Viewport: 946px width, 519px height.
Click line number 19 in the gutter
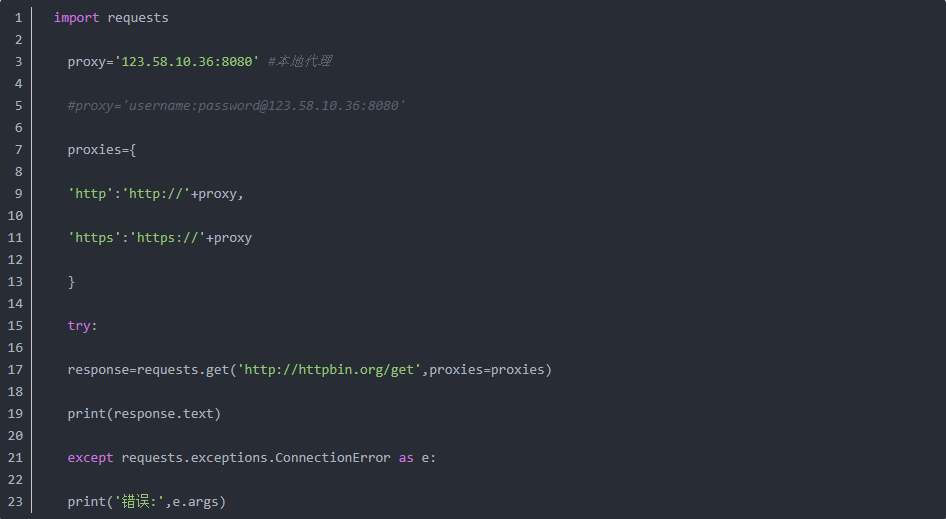[x=15, y=414]
